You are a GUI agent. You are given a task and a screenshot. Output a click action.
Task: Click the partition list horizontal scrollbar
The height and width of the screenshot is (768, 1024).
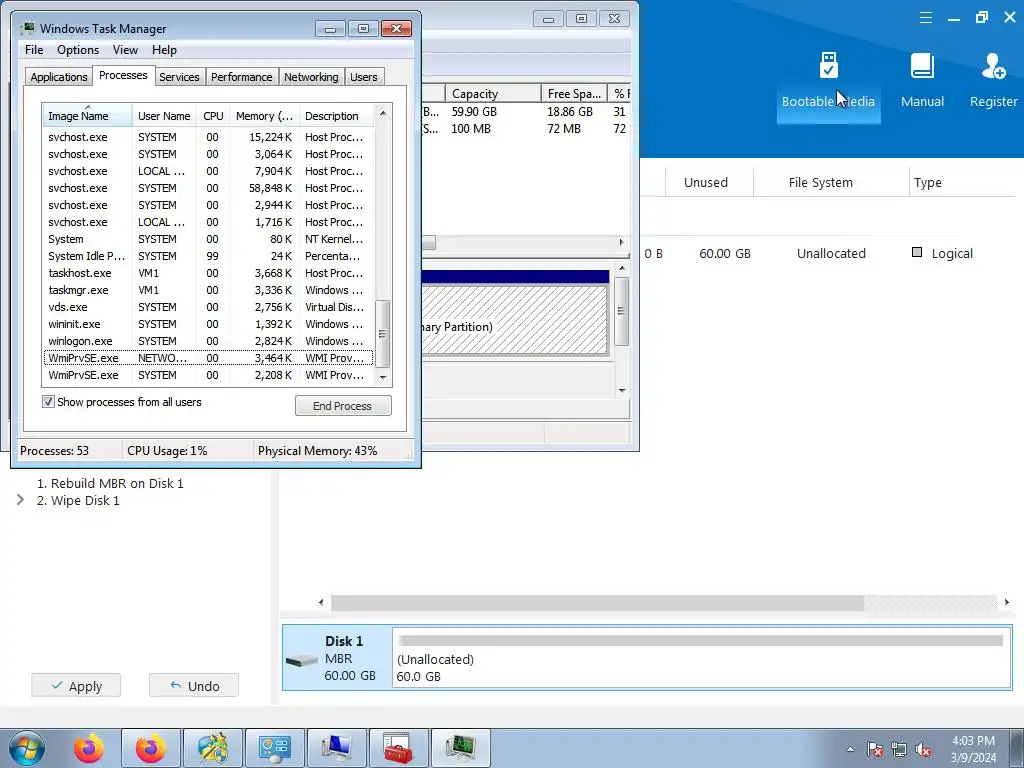[597, 603]
